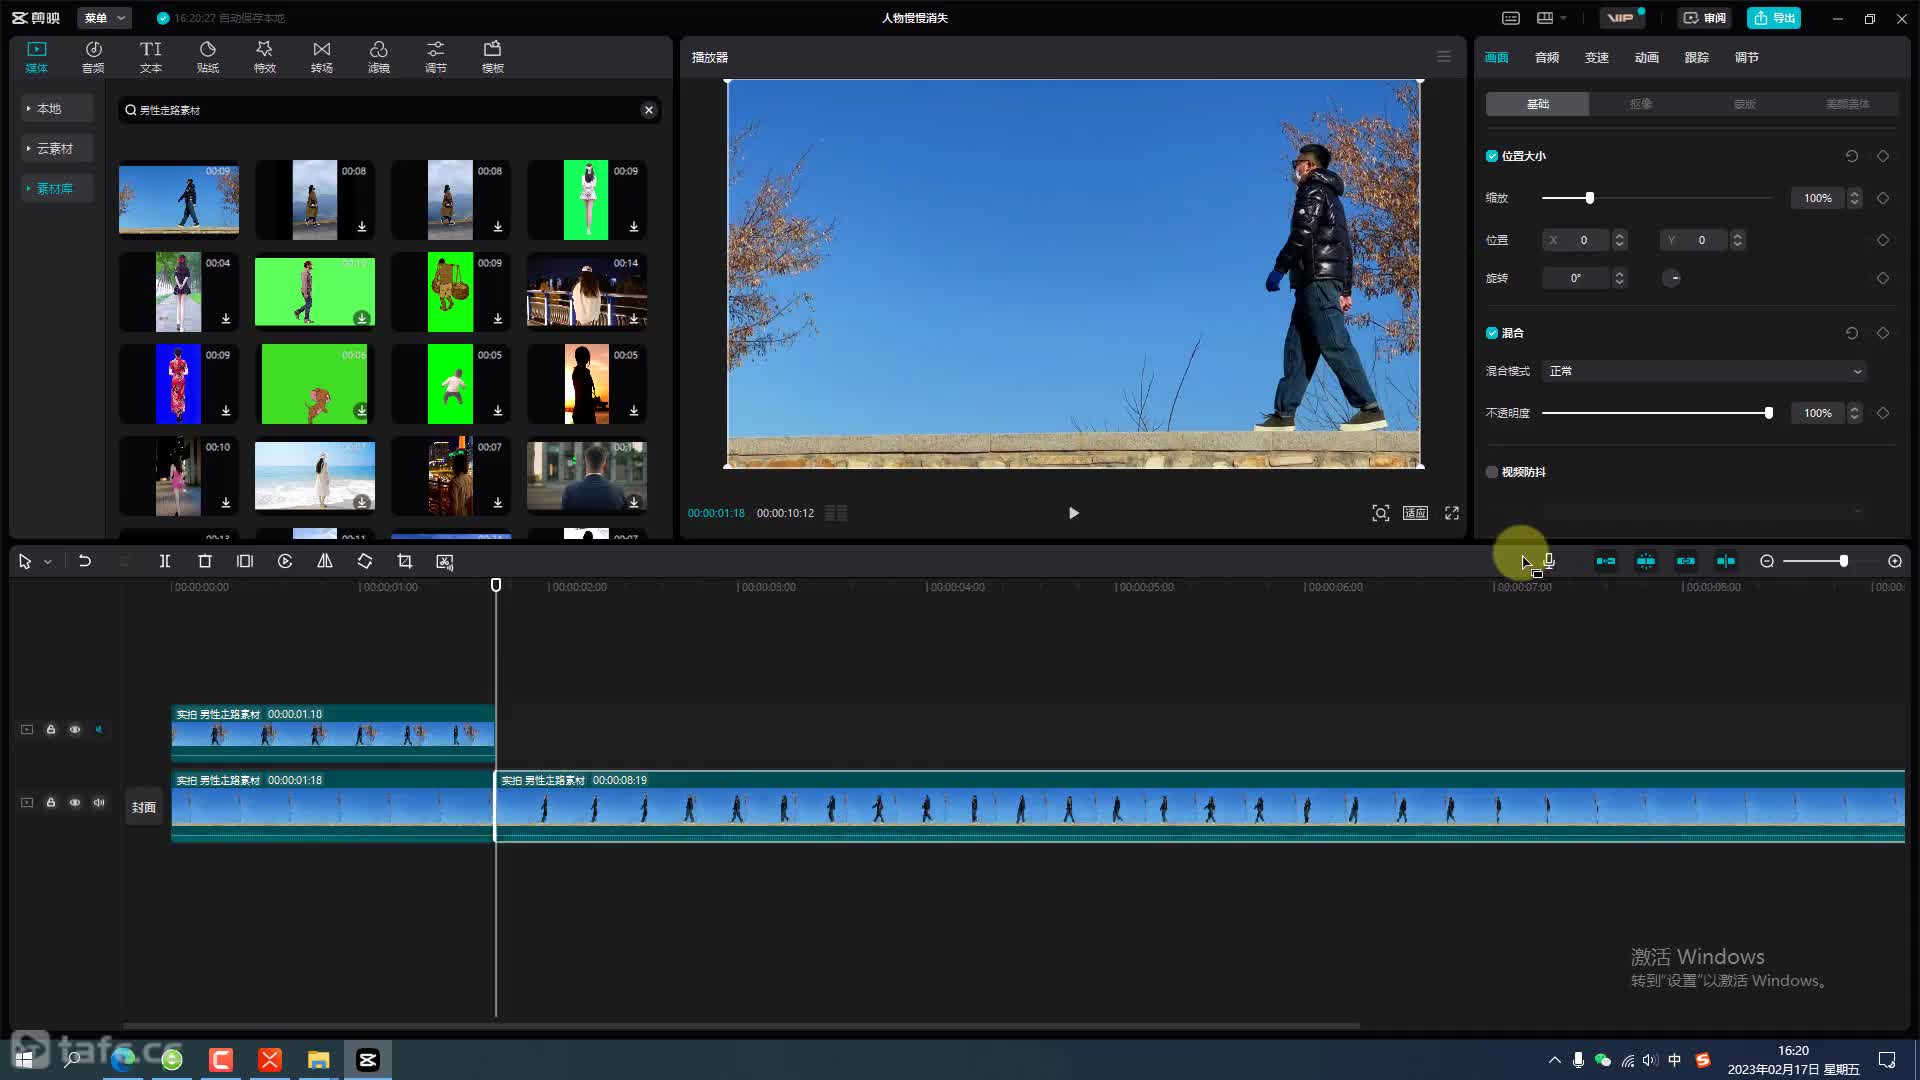
Task: Switch to the 动画 animation tab
Action: tap(1647, 58)
